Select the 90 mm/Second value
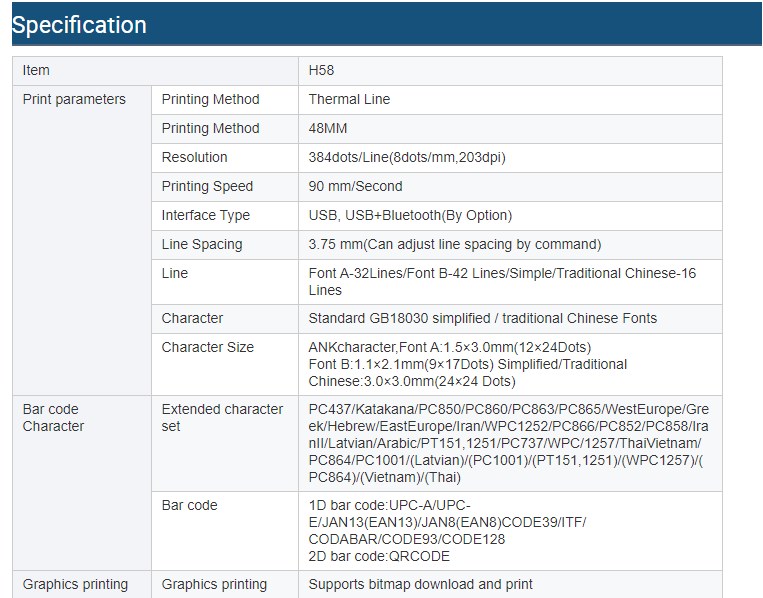This screenshot has height=598, width=763. point(355,186)
